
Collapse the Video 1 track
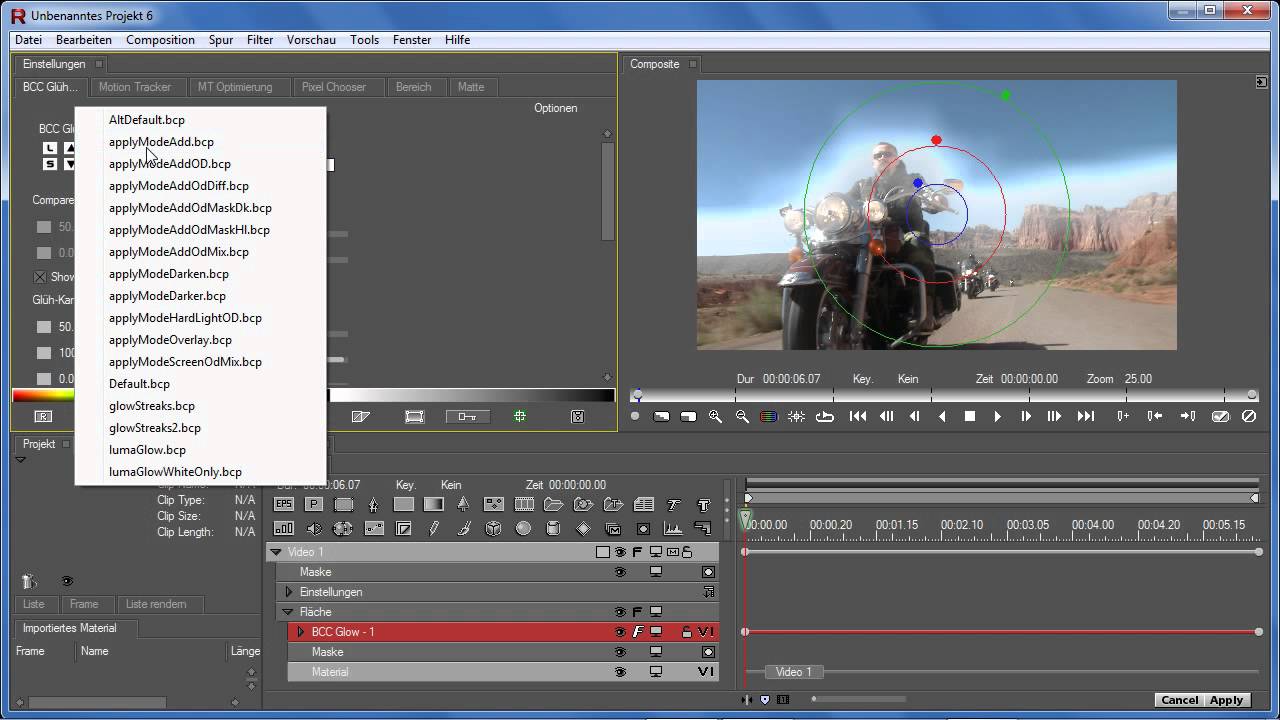[276, 552]
